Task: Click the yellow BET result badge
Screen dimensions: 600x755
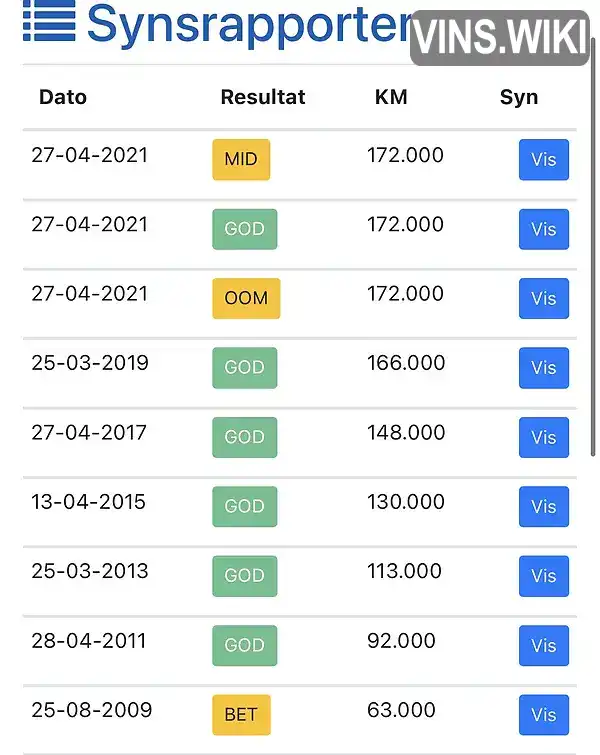Action: [241, 715]
